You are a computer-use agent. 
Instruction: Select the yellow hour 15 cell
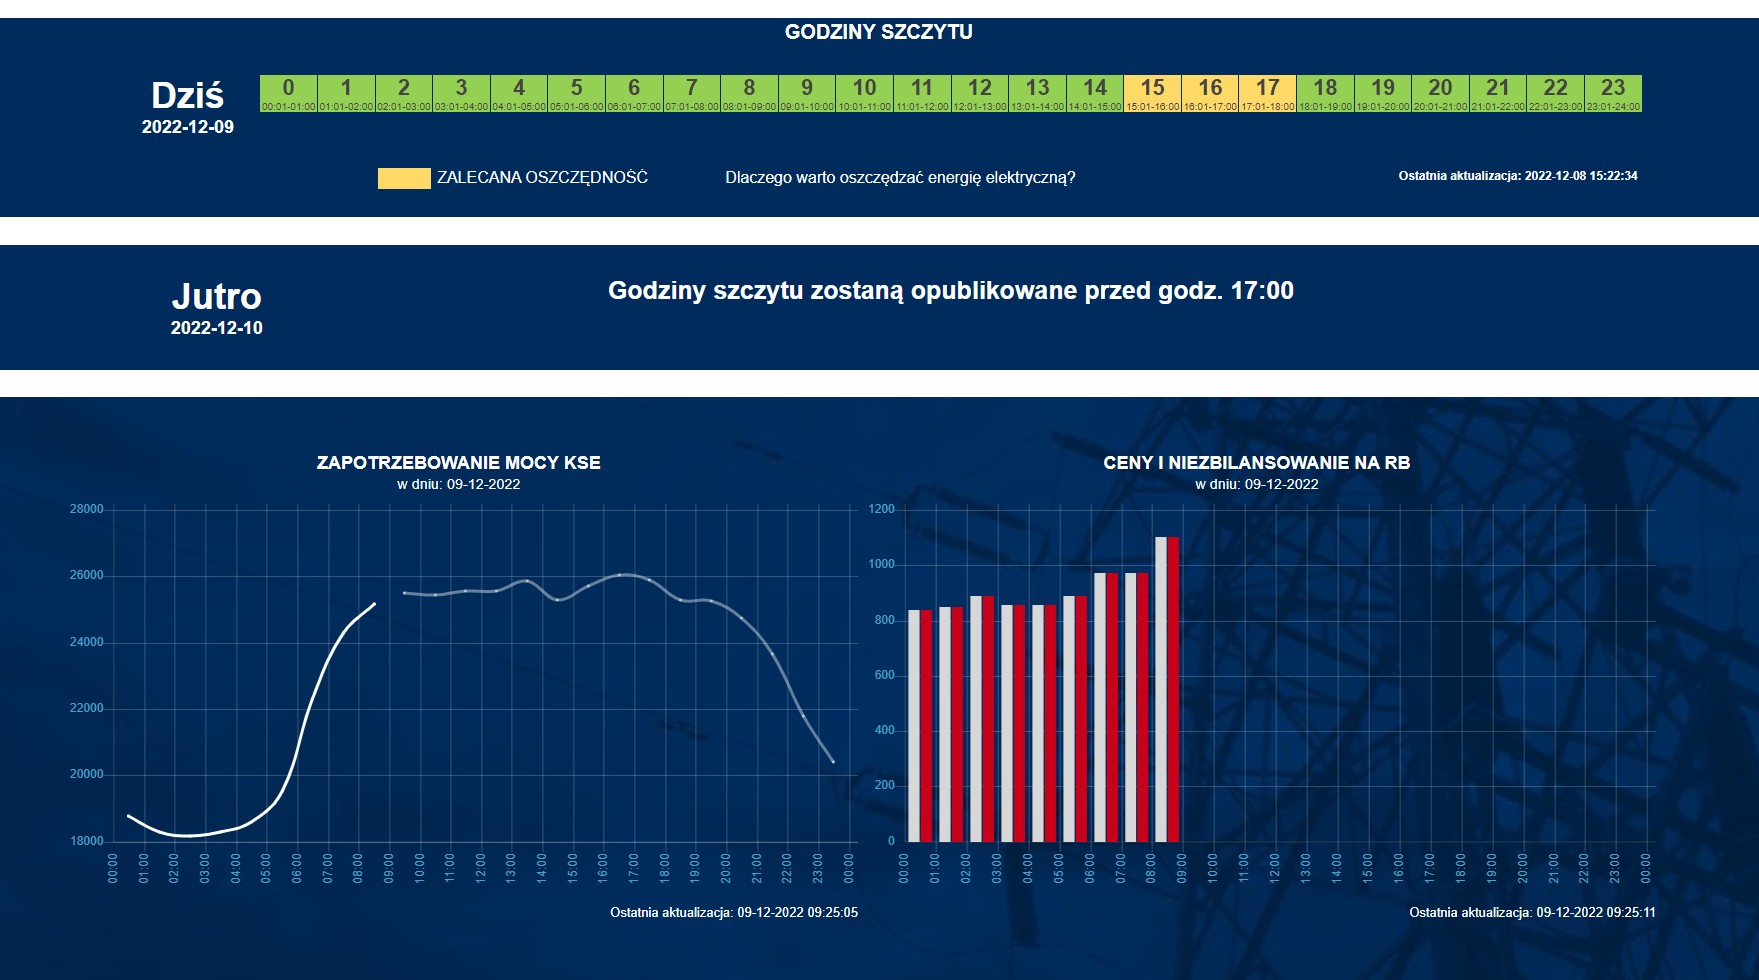(x=1152, y=93)
